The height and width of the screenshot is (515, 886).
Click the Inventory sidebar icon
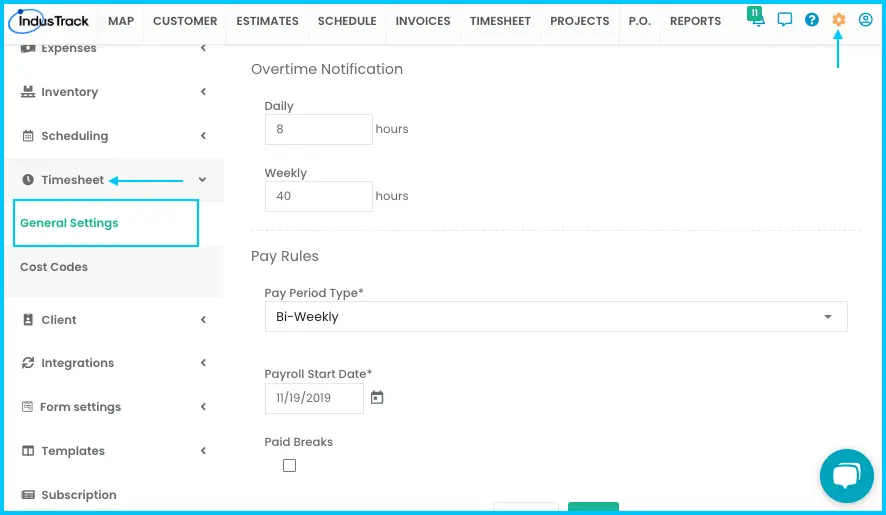tap(28, 92)
